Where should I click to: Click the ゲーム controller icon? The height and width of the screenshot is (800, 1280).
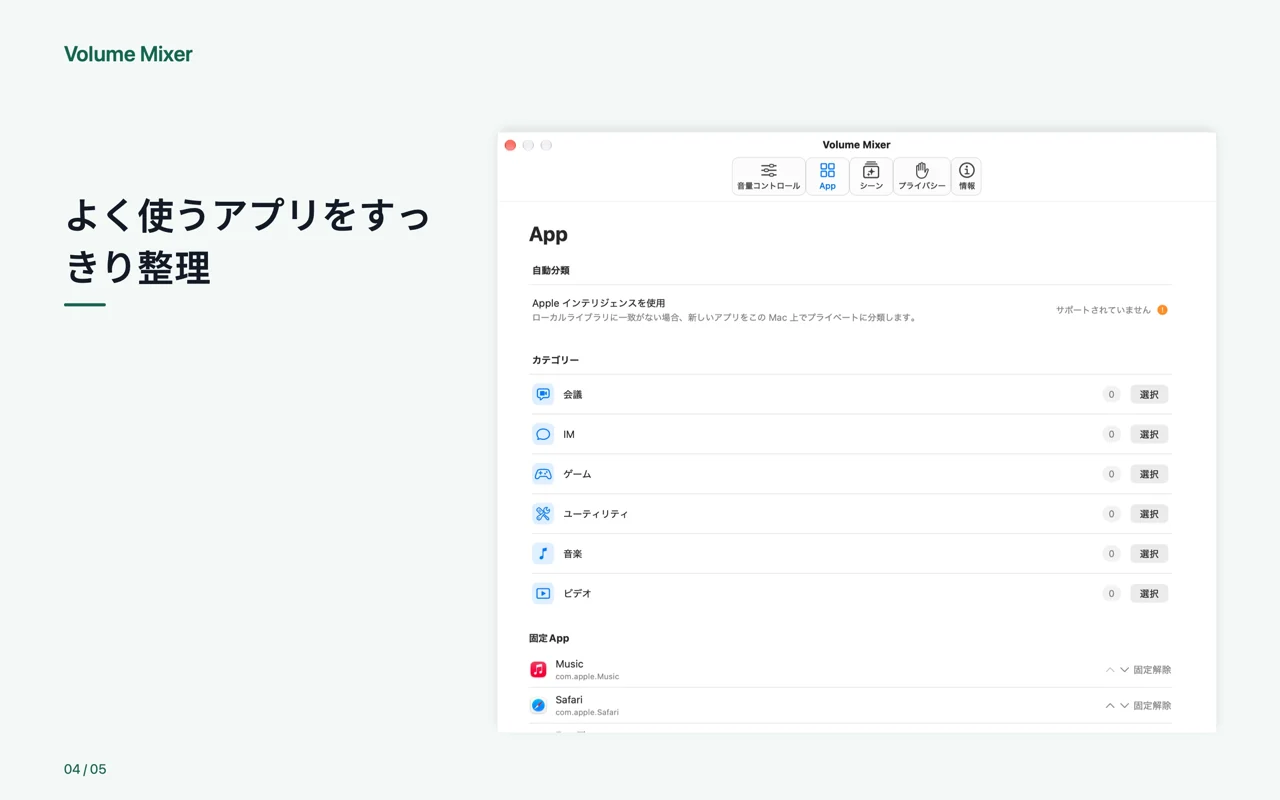tap(543, 474)
